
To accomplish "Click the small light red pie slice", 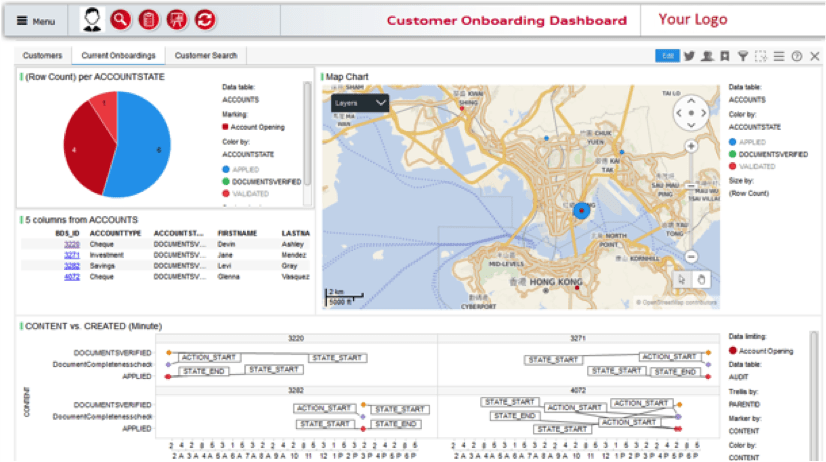I will [x=107, y=110].
